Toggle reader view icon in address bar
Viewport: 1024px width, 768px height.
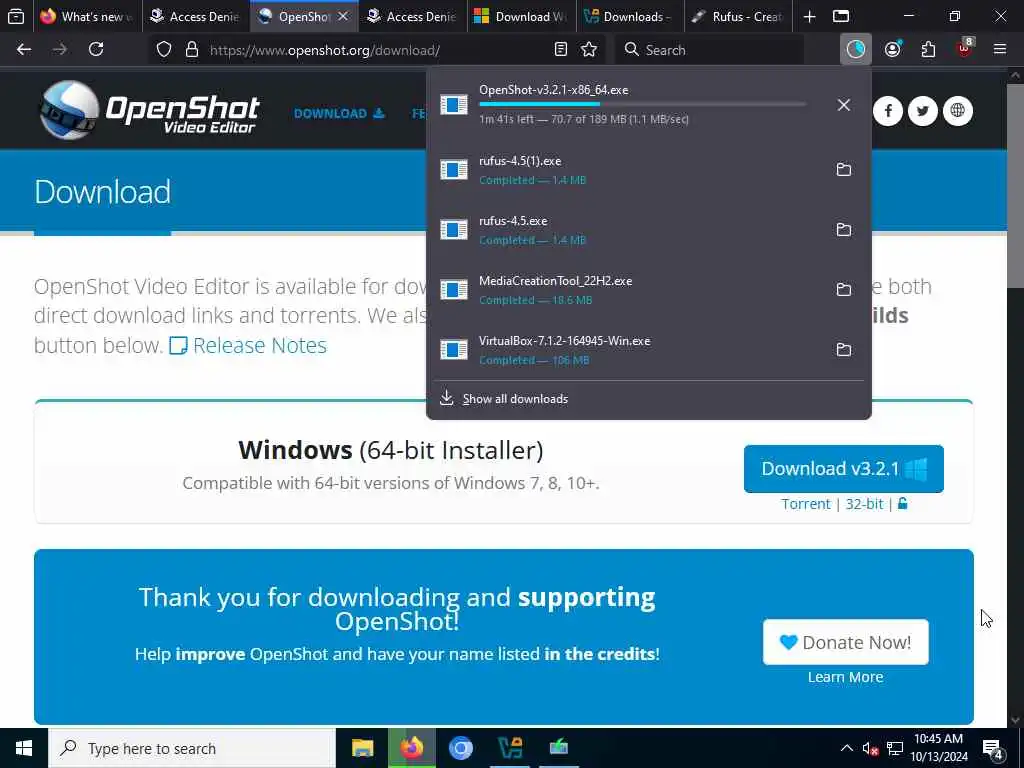click(x=560, y=50)
